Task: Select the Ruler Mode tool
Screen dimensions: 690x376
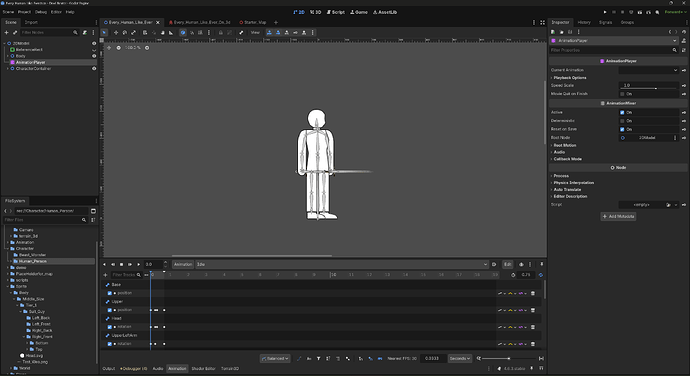Action: click(x=171, y=33)
